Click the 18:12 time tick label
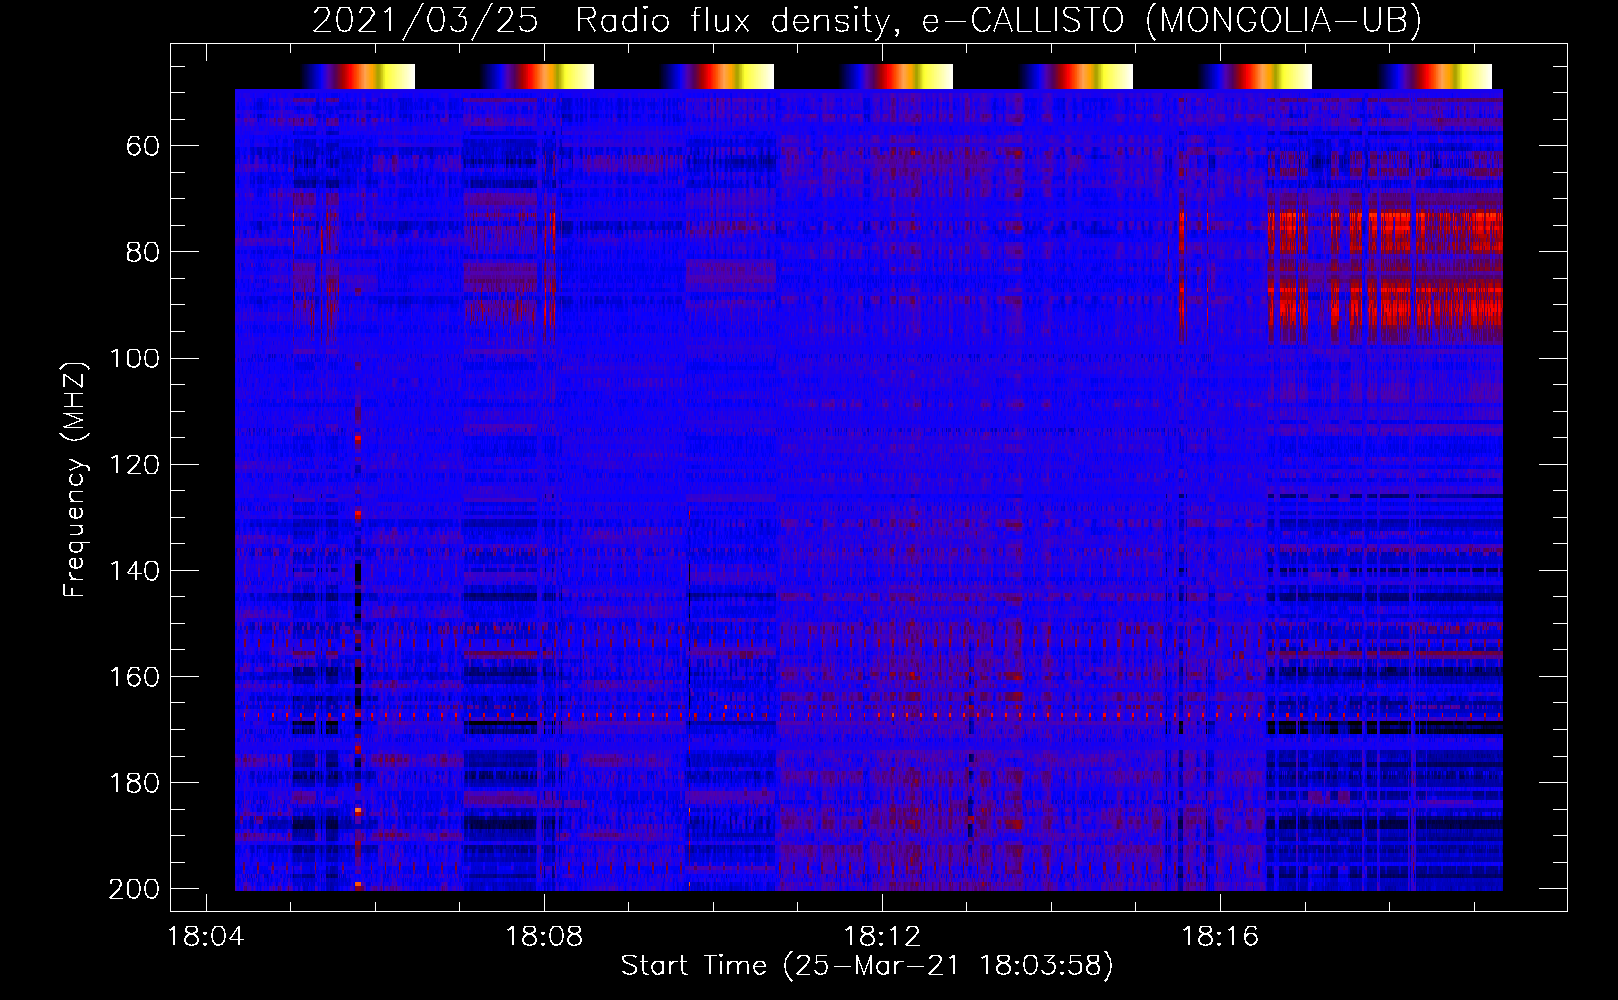The height and width of the screenshot is (1000, 1618). tap(882, 937)
